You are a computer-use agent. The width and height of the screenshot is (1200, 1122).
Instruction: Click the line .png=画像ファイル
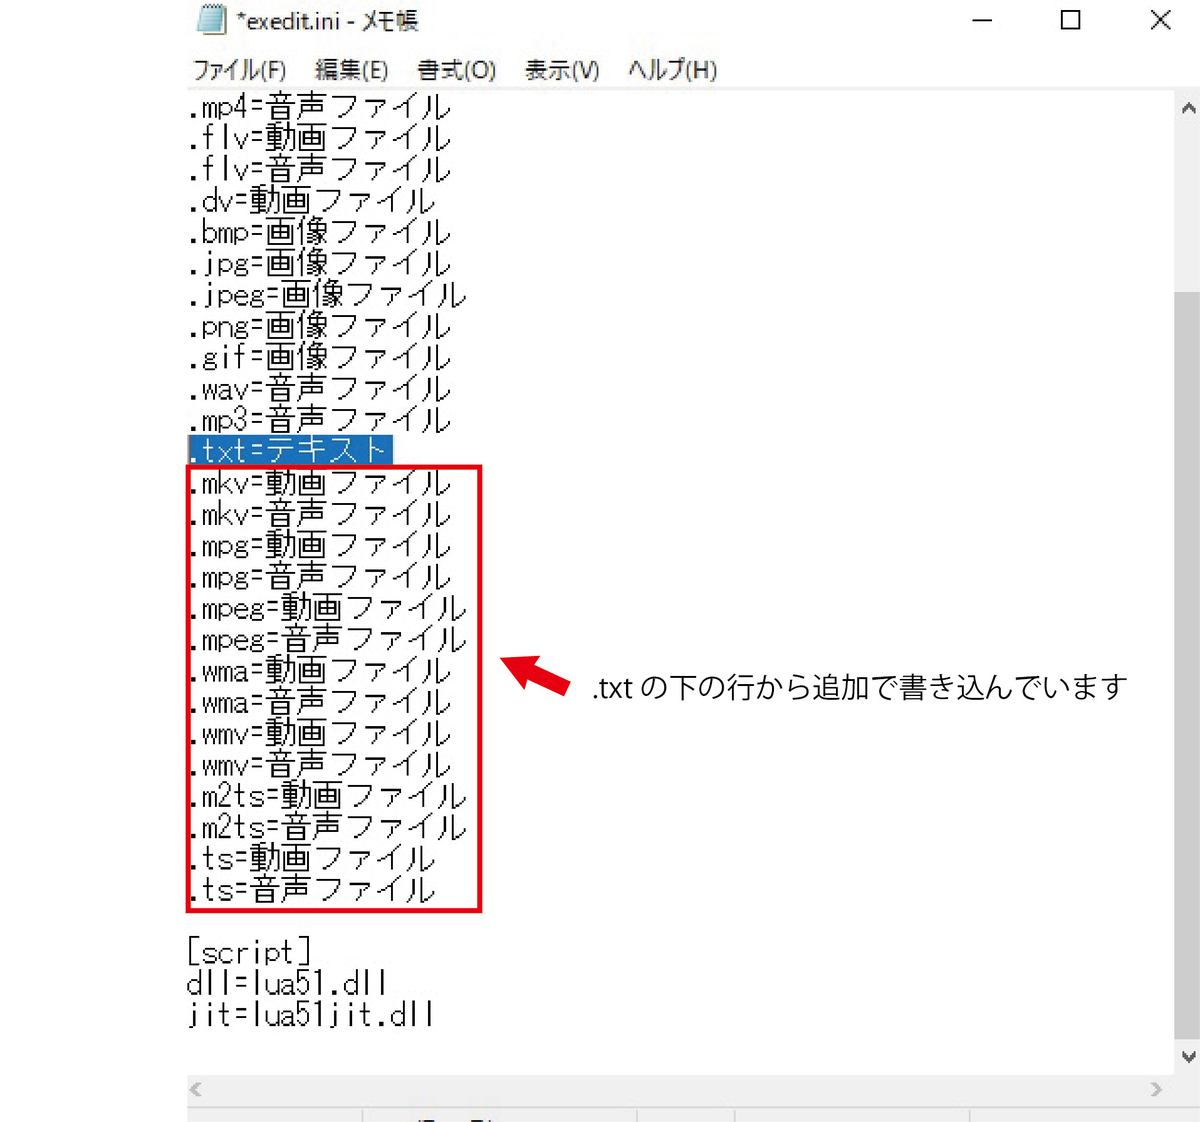point(319,326)
